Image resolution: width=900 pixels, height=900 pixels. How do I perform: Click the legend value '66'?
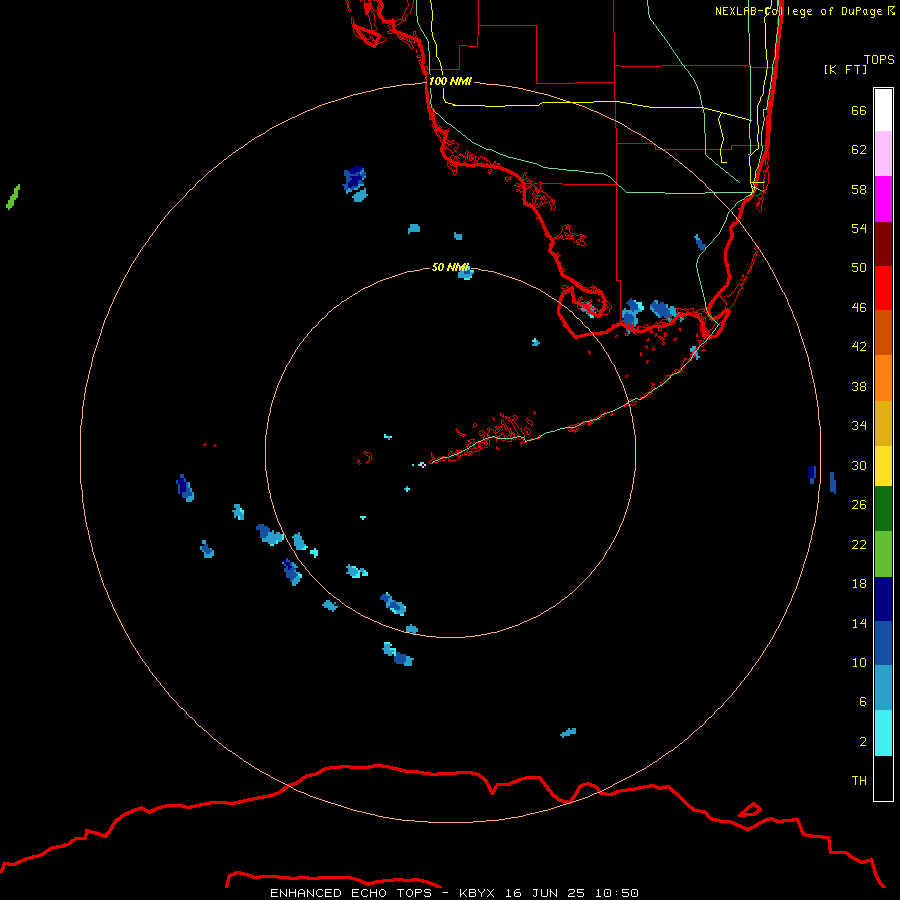click(x=859, y=110)
